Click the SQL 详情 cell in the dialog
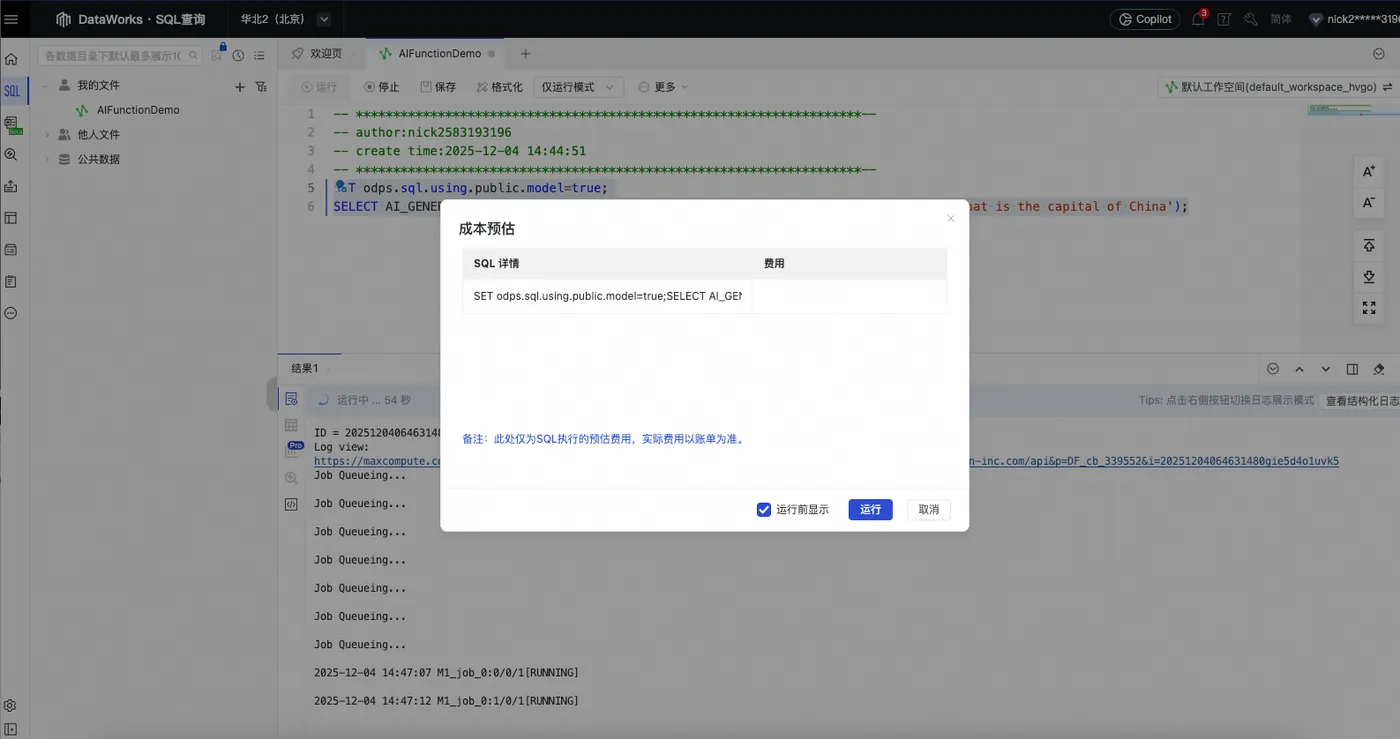The height and width of the screenshot is (739, 1400). pyautogui.click(x=607, y=296)
